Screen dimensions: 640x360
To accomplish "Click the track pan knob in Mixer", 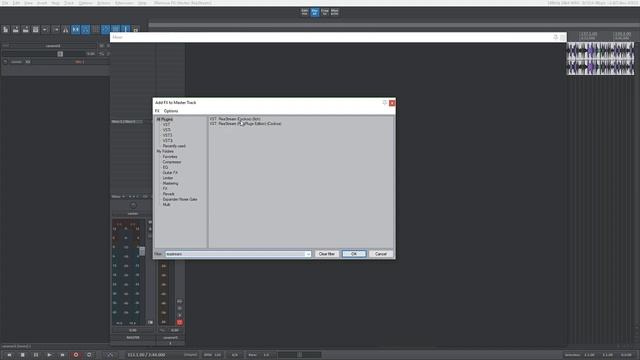I will tap(133, 205).
